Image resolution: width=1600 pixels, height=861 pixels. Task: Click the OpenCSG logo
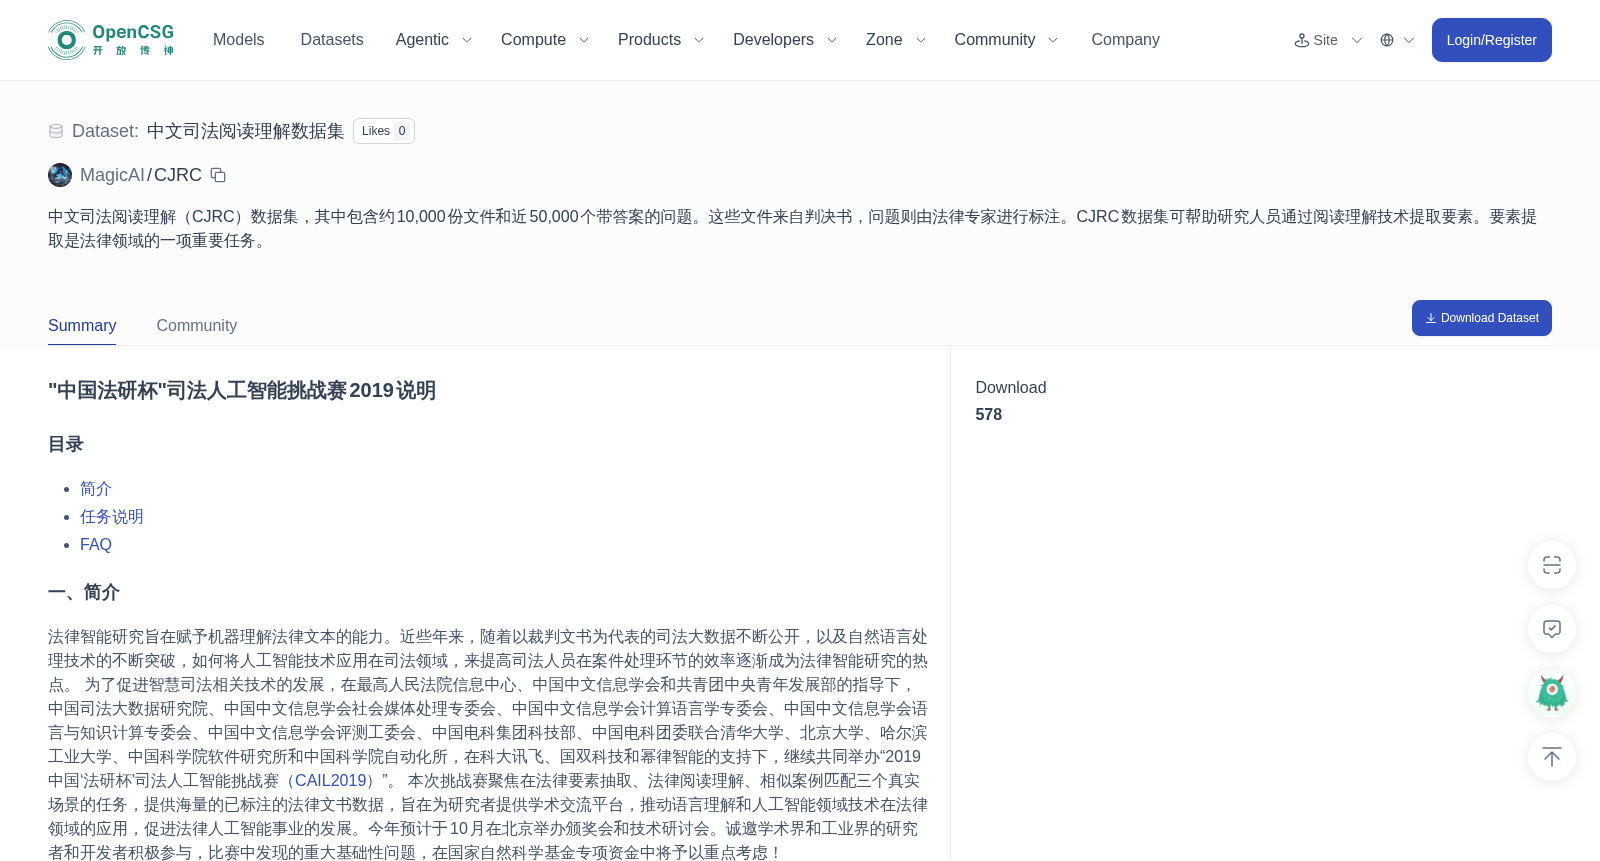[111, 40]
